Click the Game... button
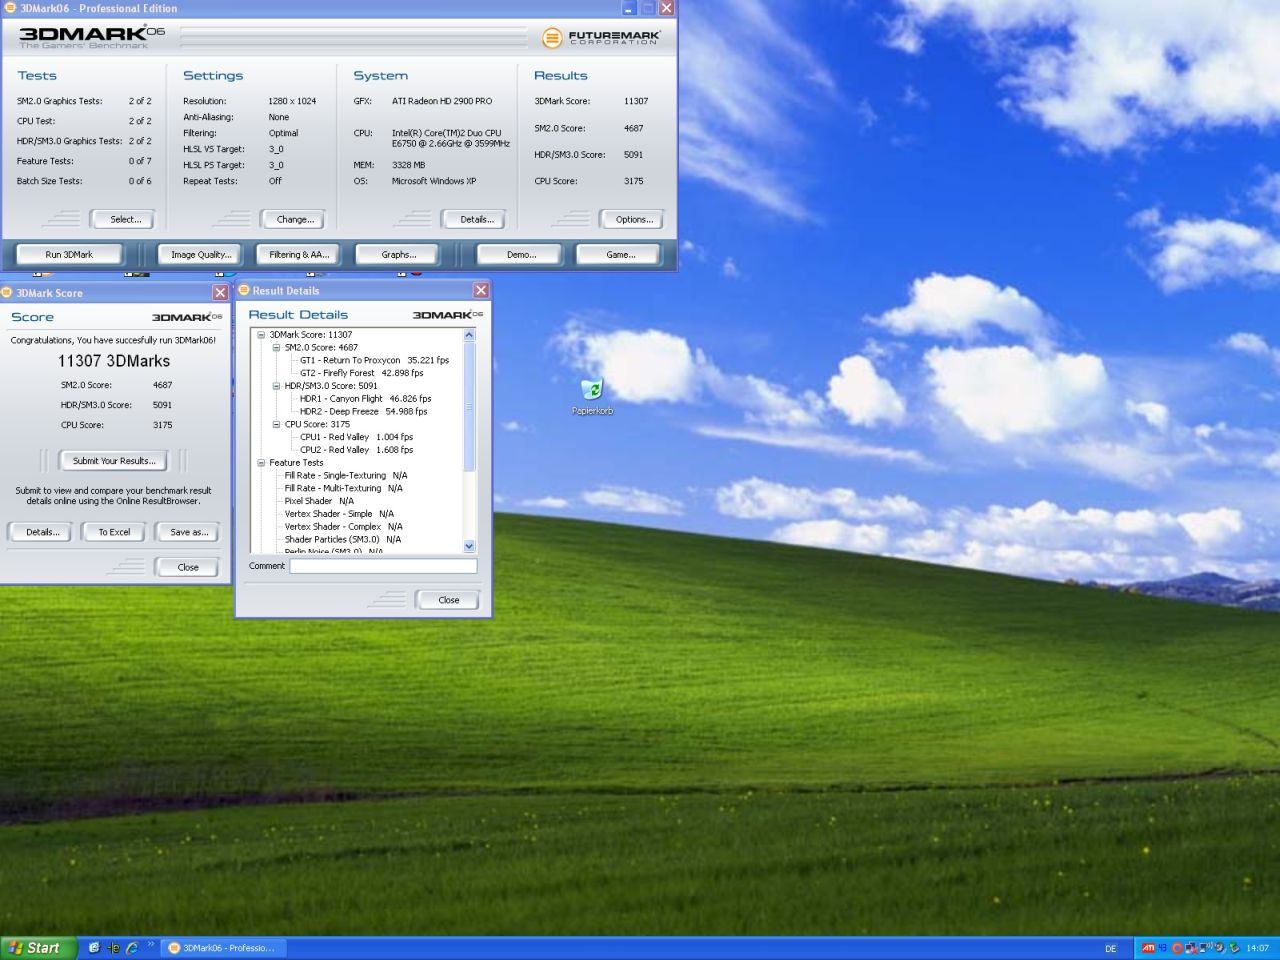 (620, 254)
